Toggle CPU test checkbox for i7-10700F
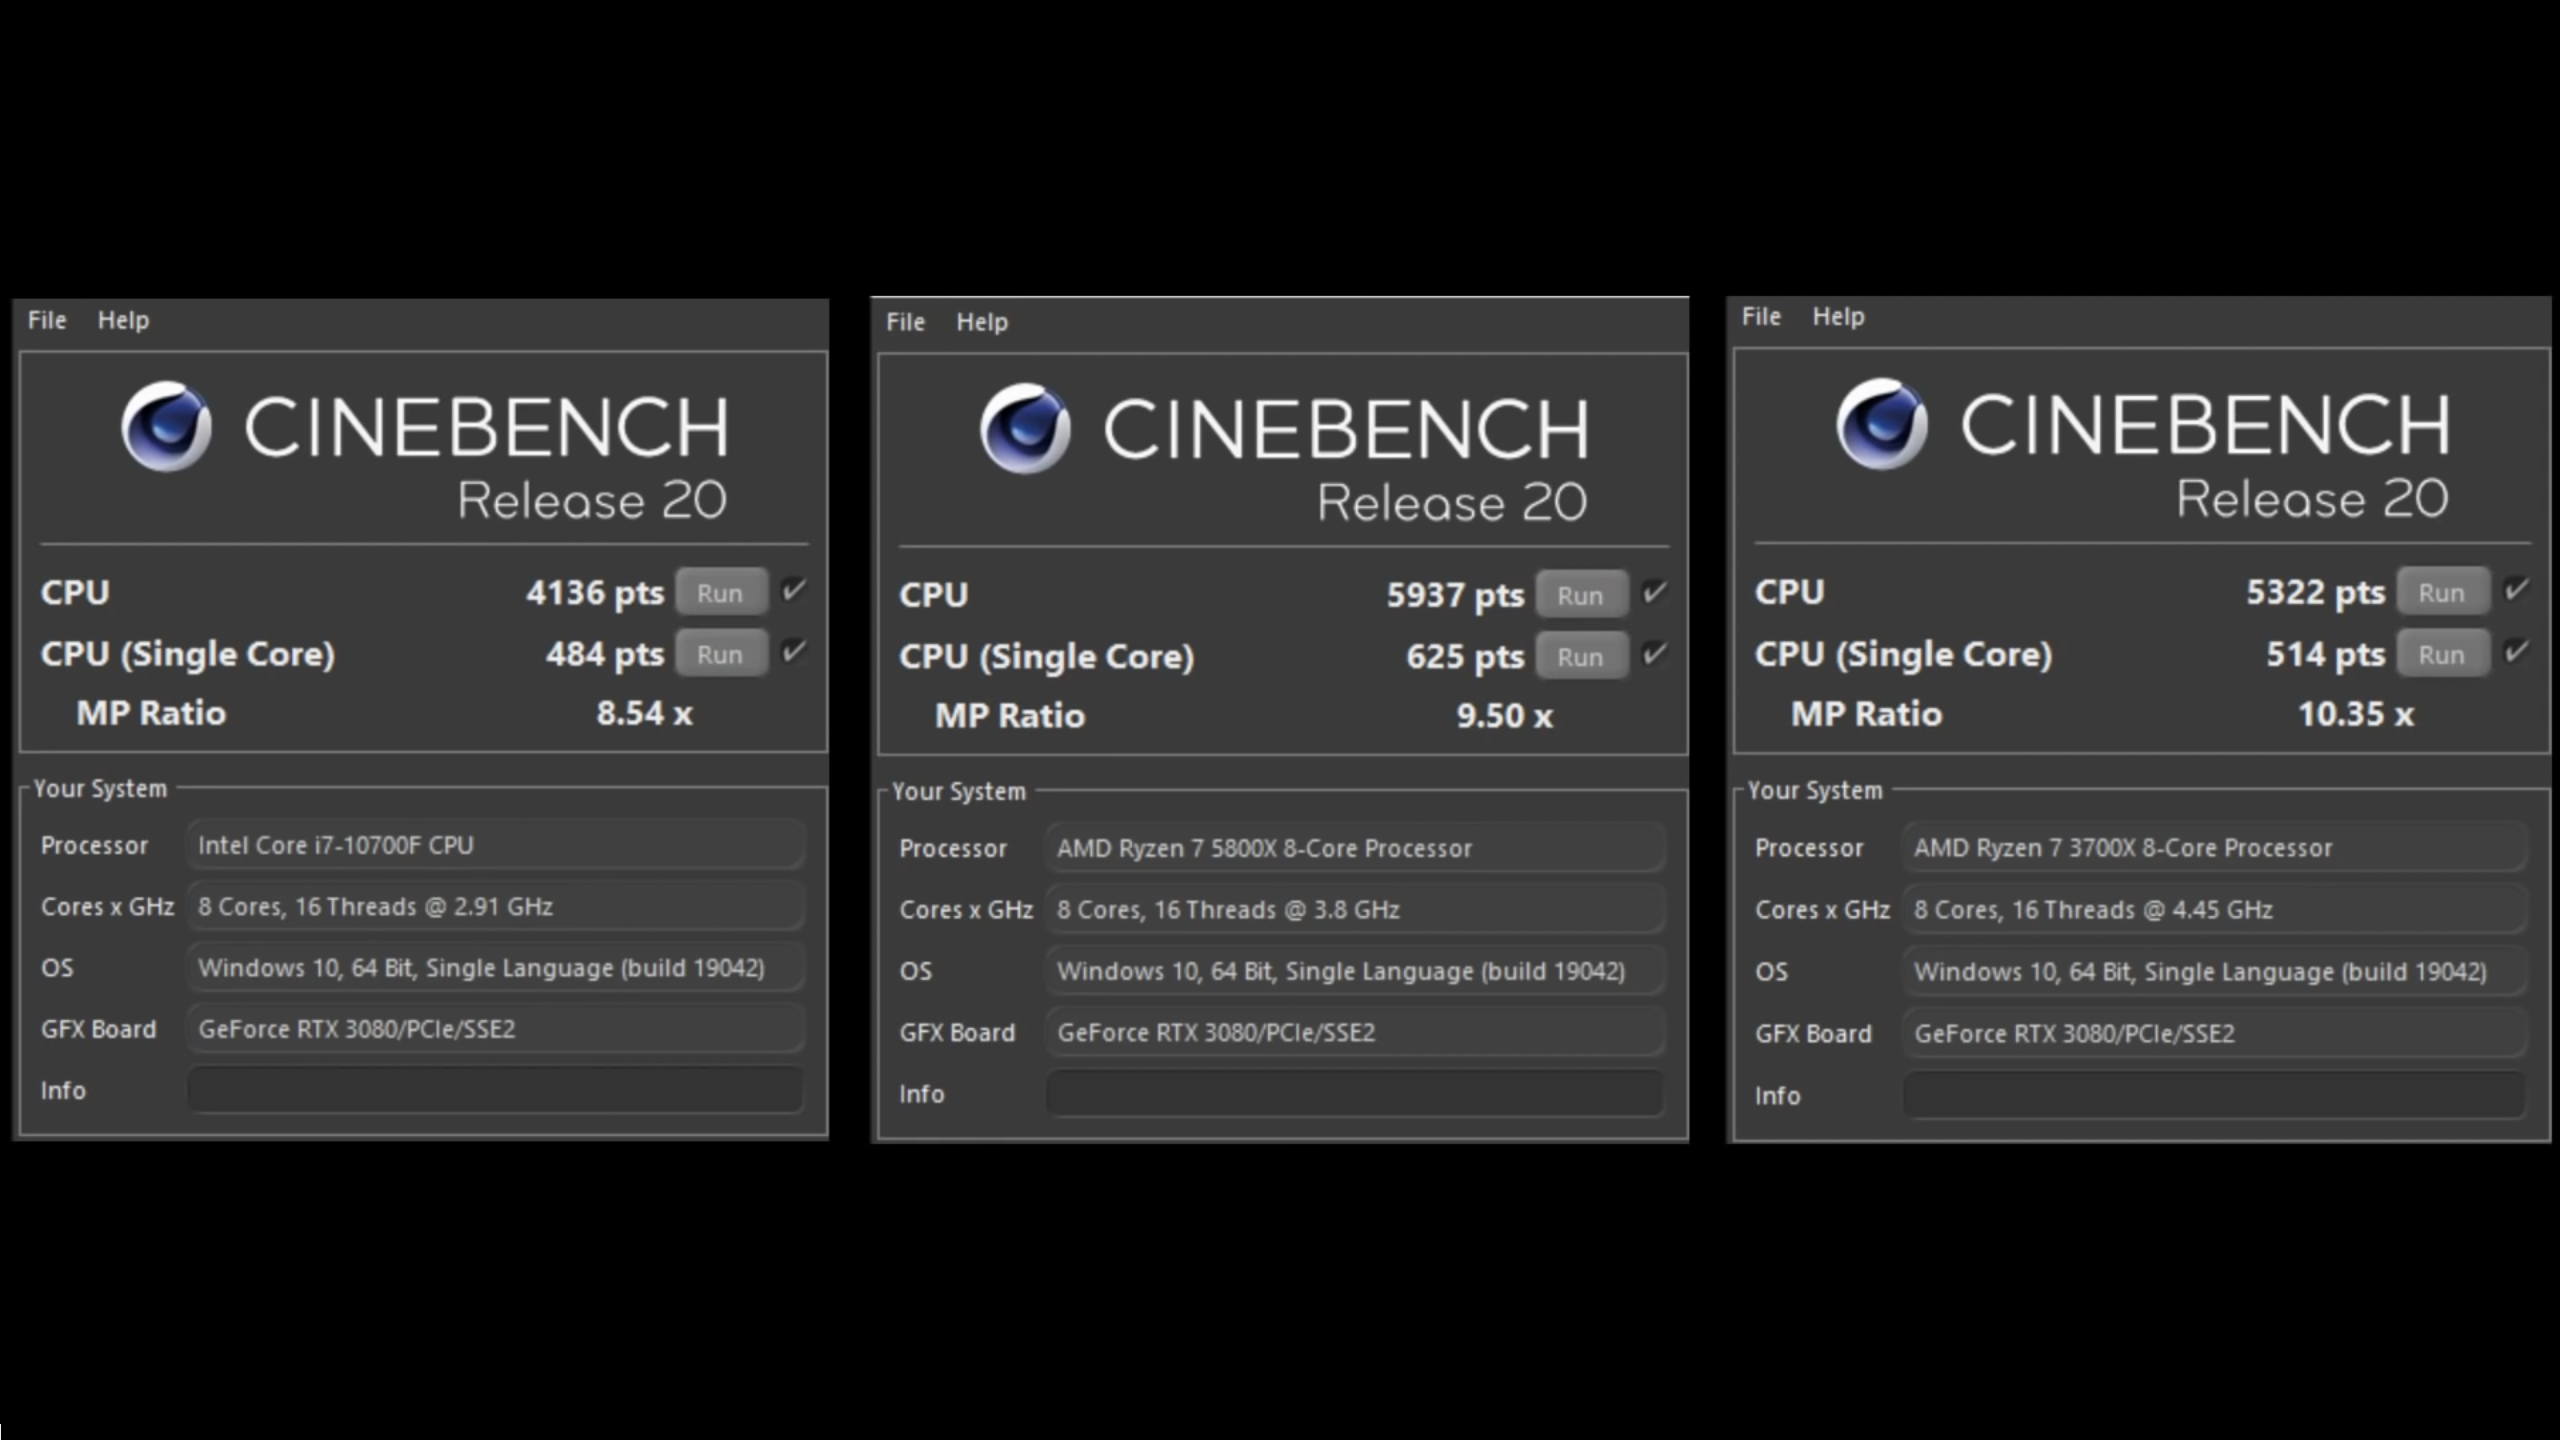This screenshot has width=2560, height=1440. pos(793,590)
